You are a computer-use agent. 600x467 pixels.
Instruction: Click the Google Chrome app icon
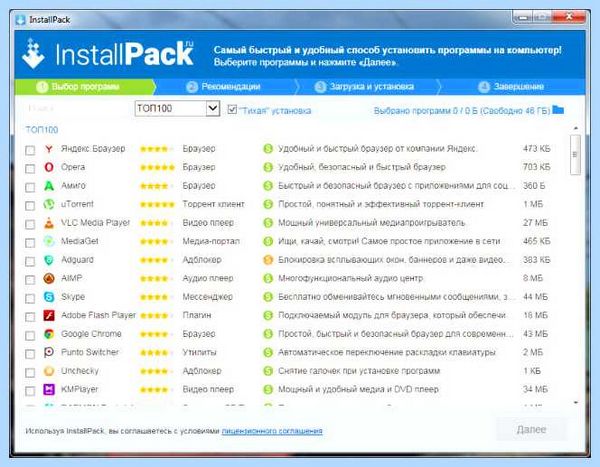coord(49,334)
